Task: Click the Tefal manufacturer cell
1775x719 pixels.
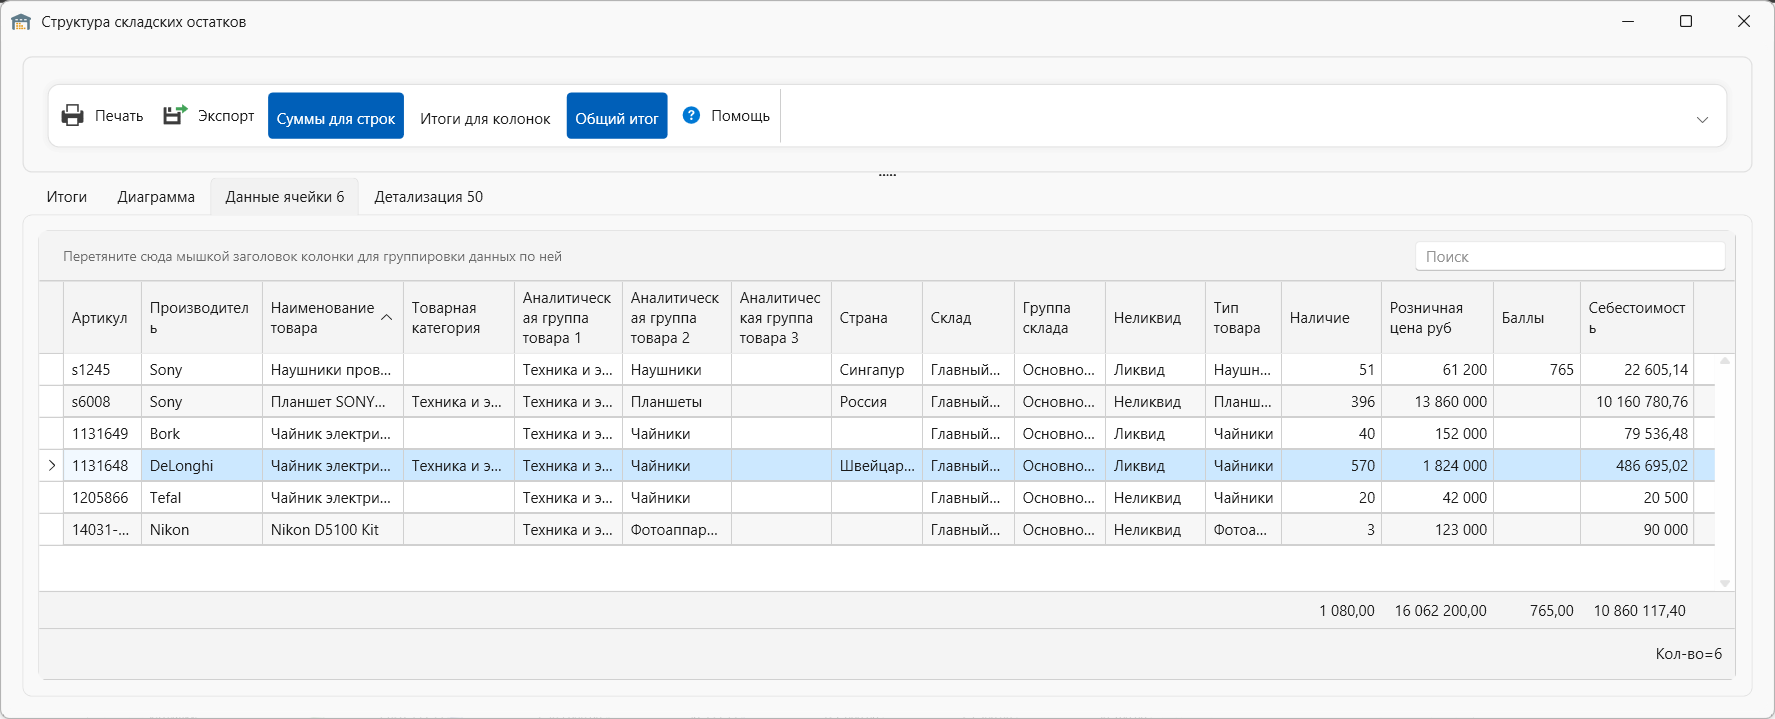Action: coord(201,498)
